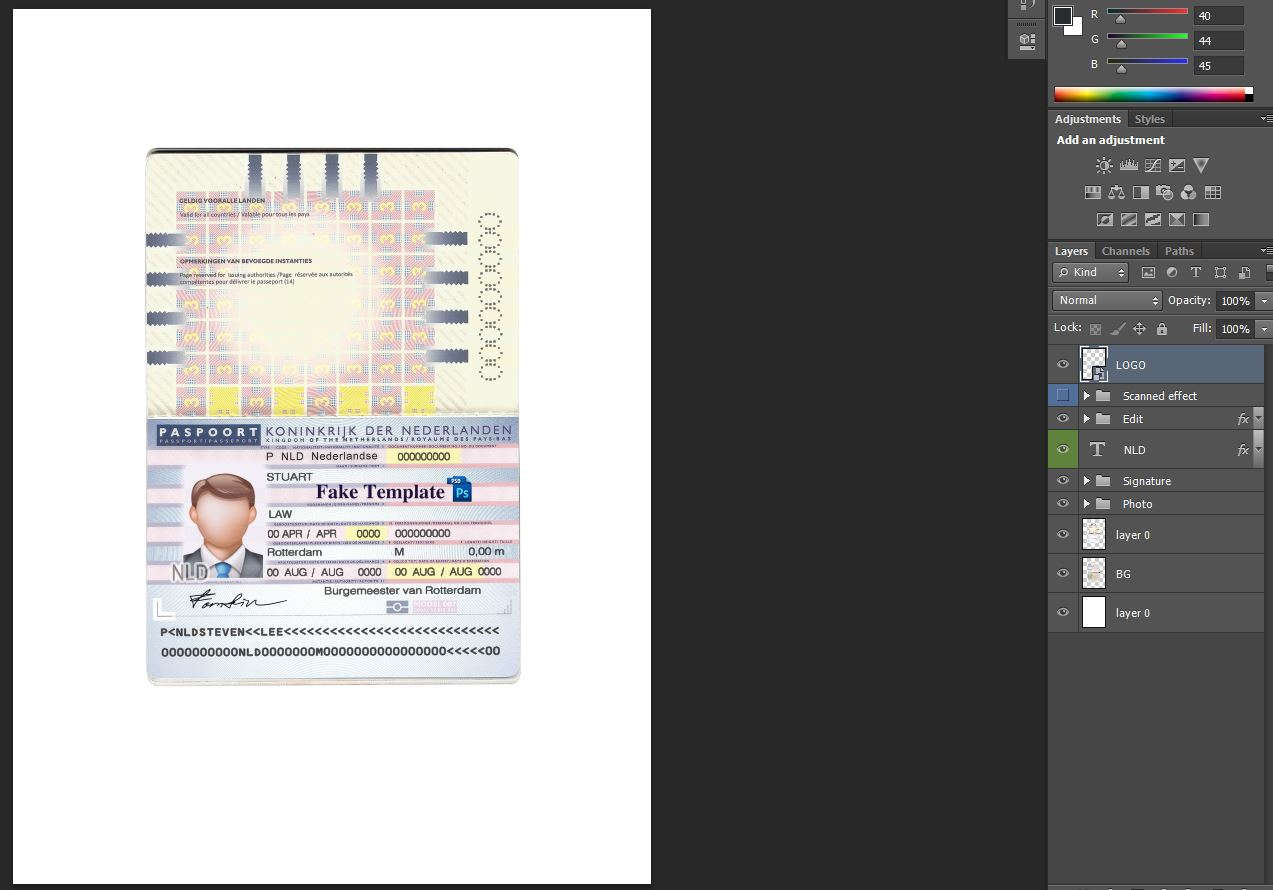Add a Hue/Saturation adjustment
The width and height of the screenshot is (1273, 890).
pos(1093,192)
